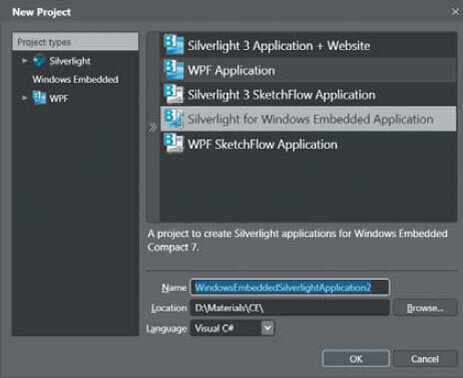The width and height of the screenshot is (463, 378).
Task: Choose WPF Application template
Action: (308, 70)
